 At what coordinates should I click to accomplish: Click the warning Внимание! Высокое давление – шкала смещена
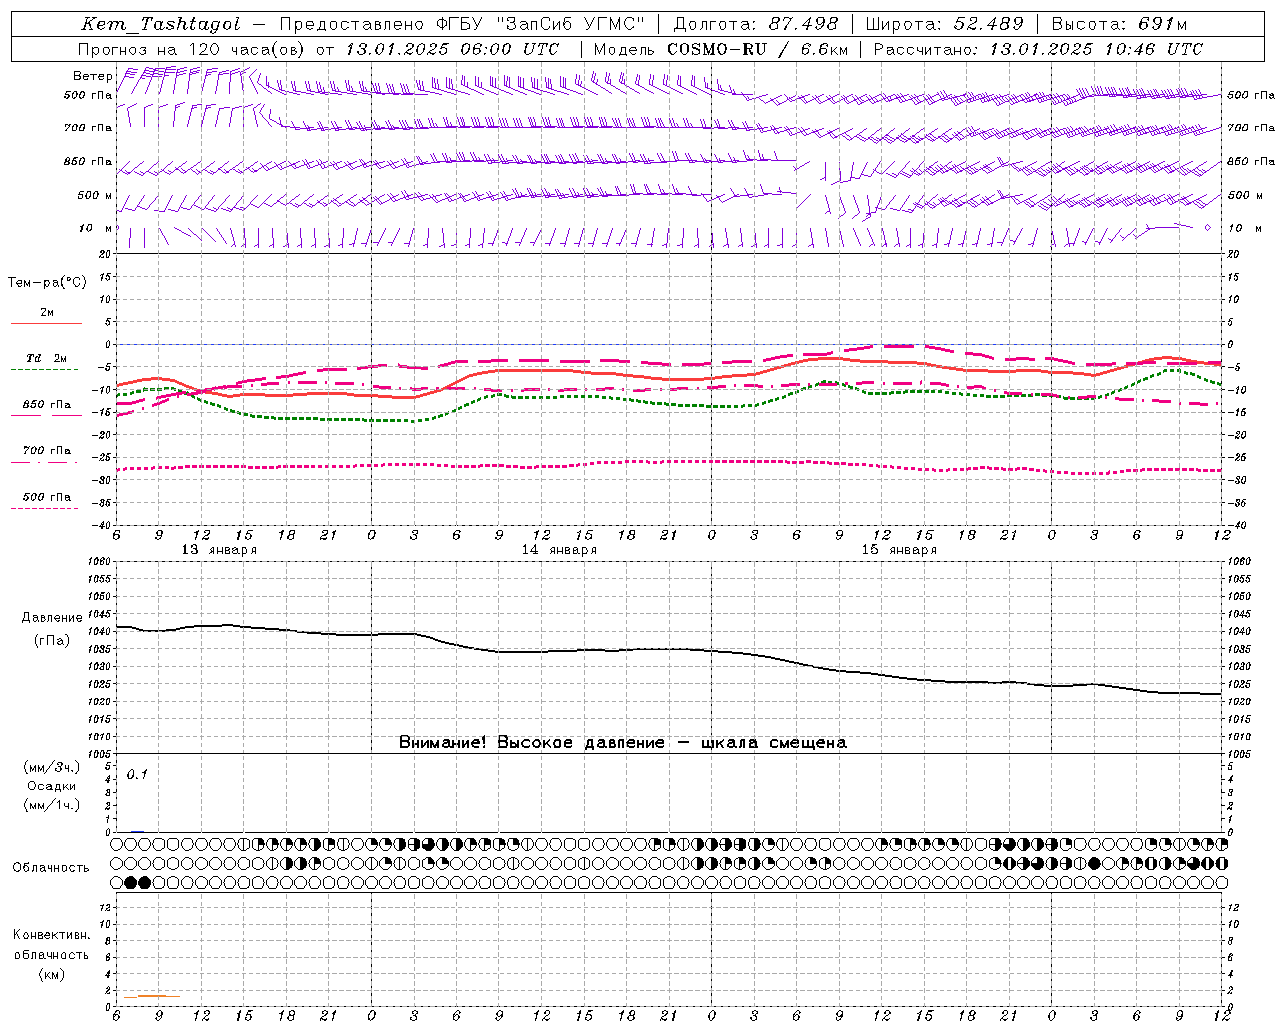623,743
